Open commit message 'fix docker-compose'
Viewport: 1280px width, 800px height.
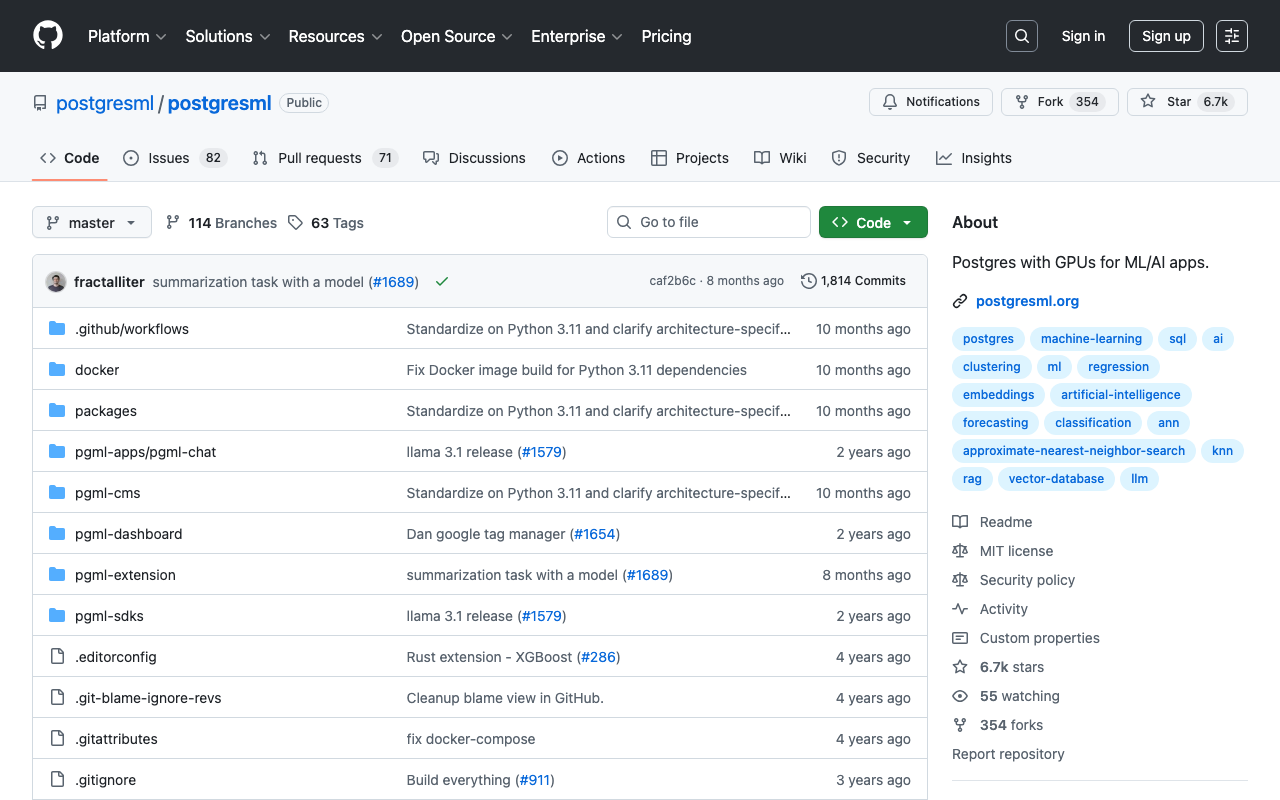pyautogui.click(x=471, y=739)
